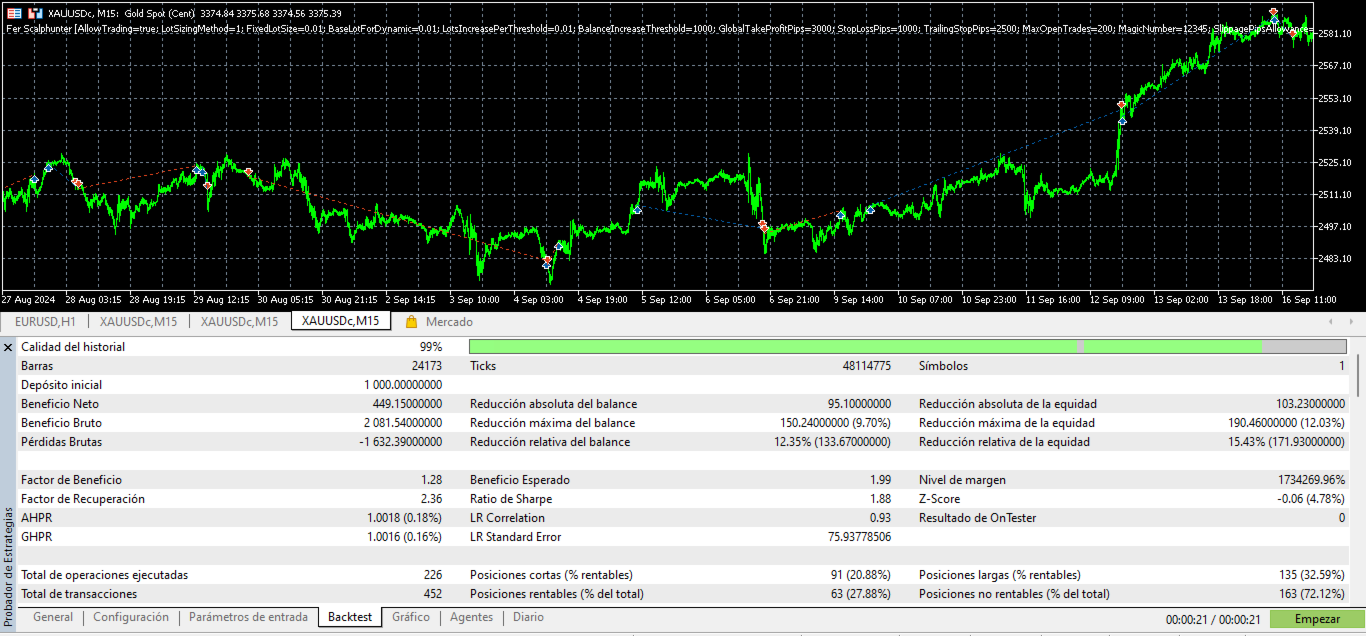Switch to the EURUSD,H1 chart tab

(x=45, y=322)
